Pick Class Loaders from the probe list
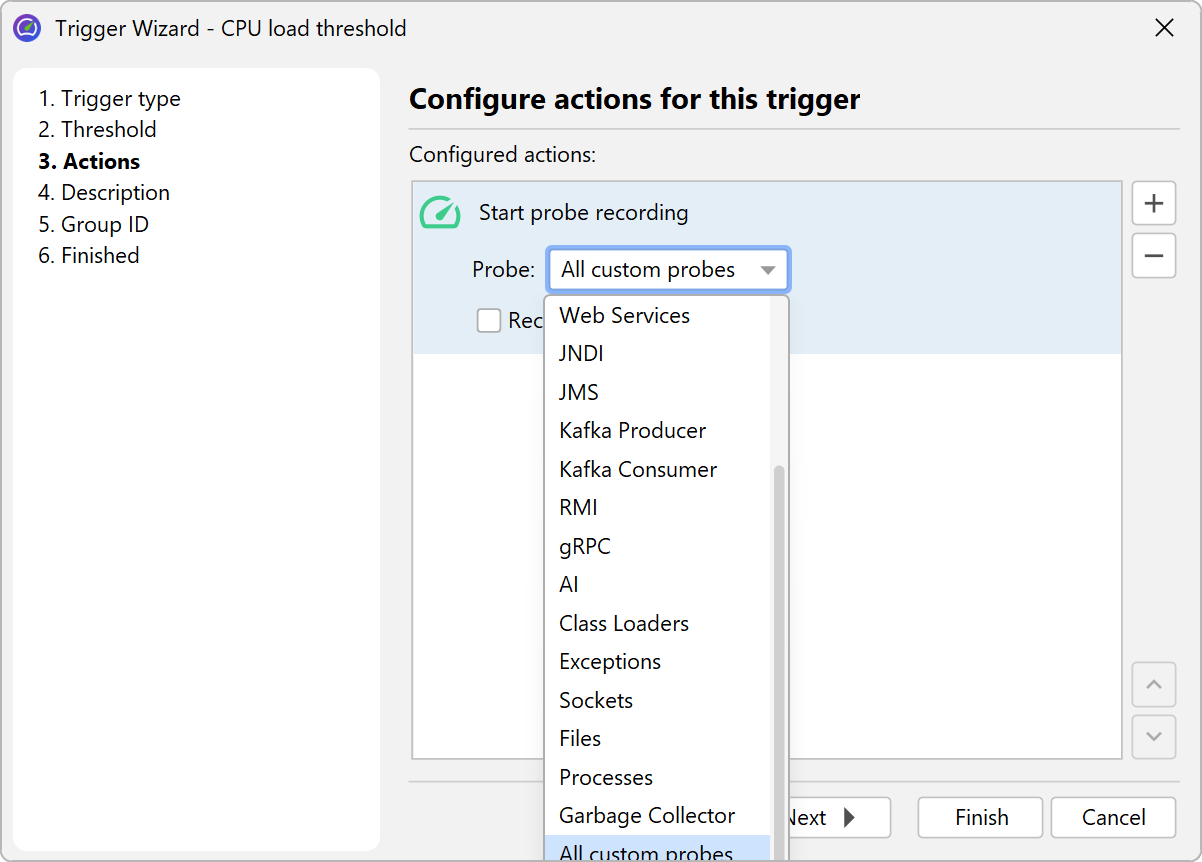 tap(624, 624)
